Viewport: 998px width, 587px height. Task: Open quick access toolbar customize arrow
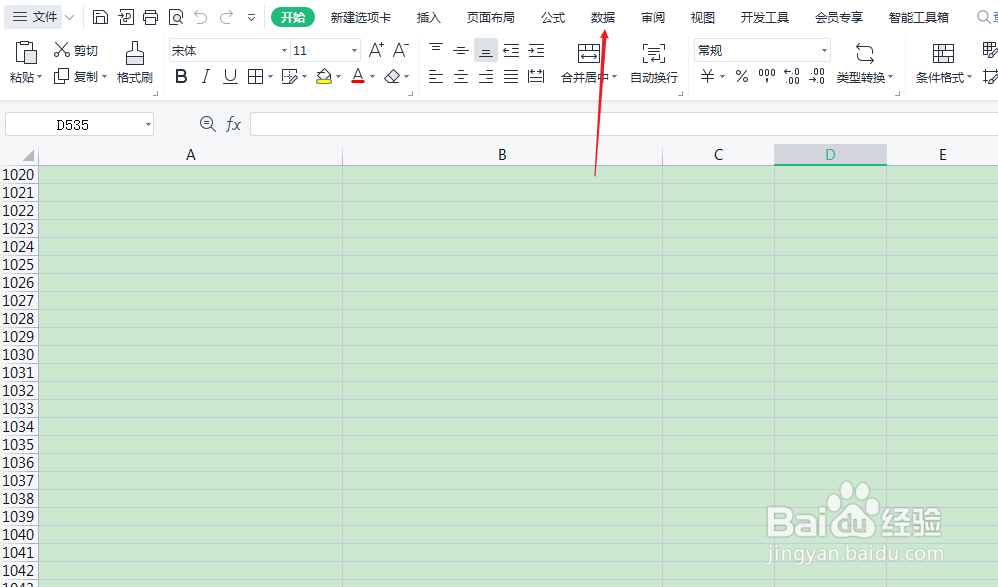tap(251, 17)
